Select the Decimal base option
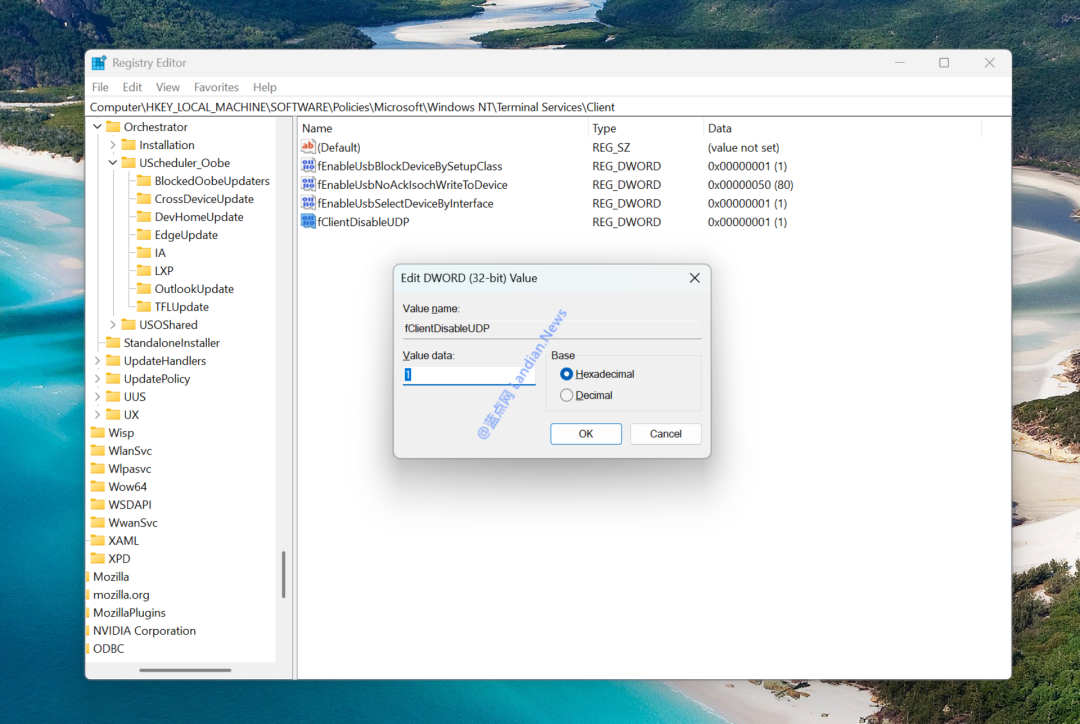 point(567,395)
